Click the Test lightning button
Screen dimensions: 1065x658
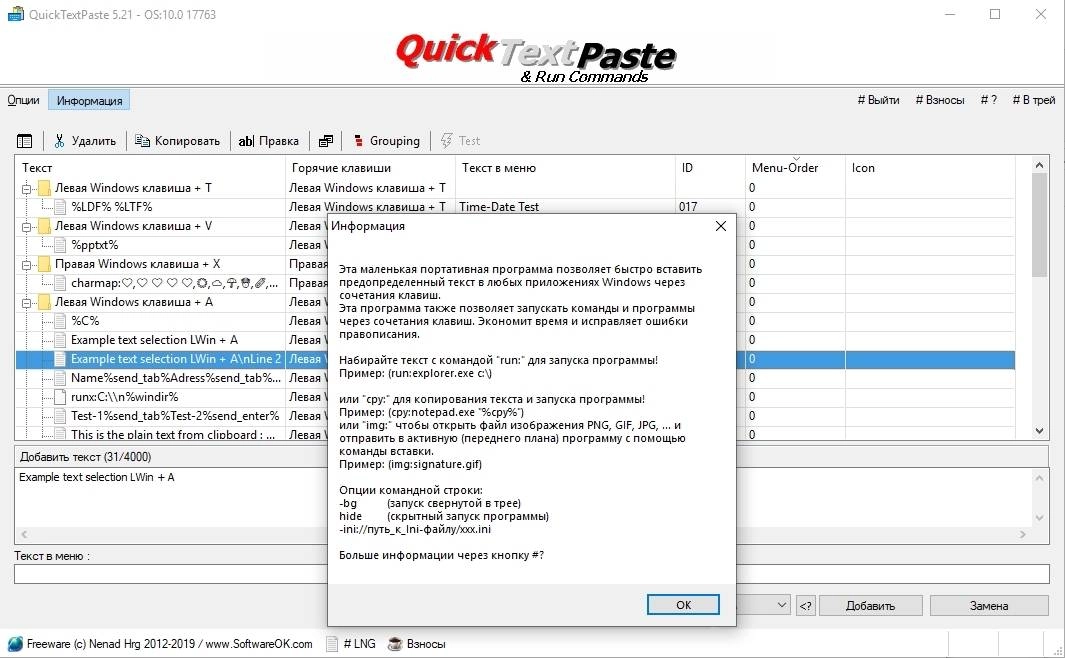pos(461,141)
